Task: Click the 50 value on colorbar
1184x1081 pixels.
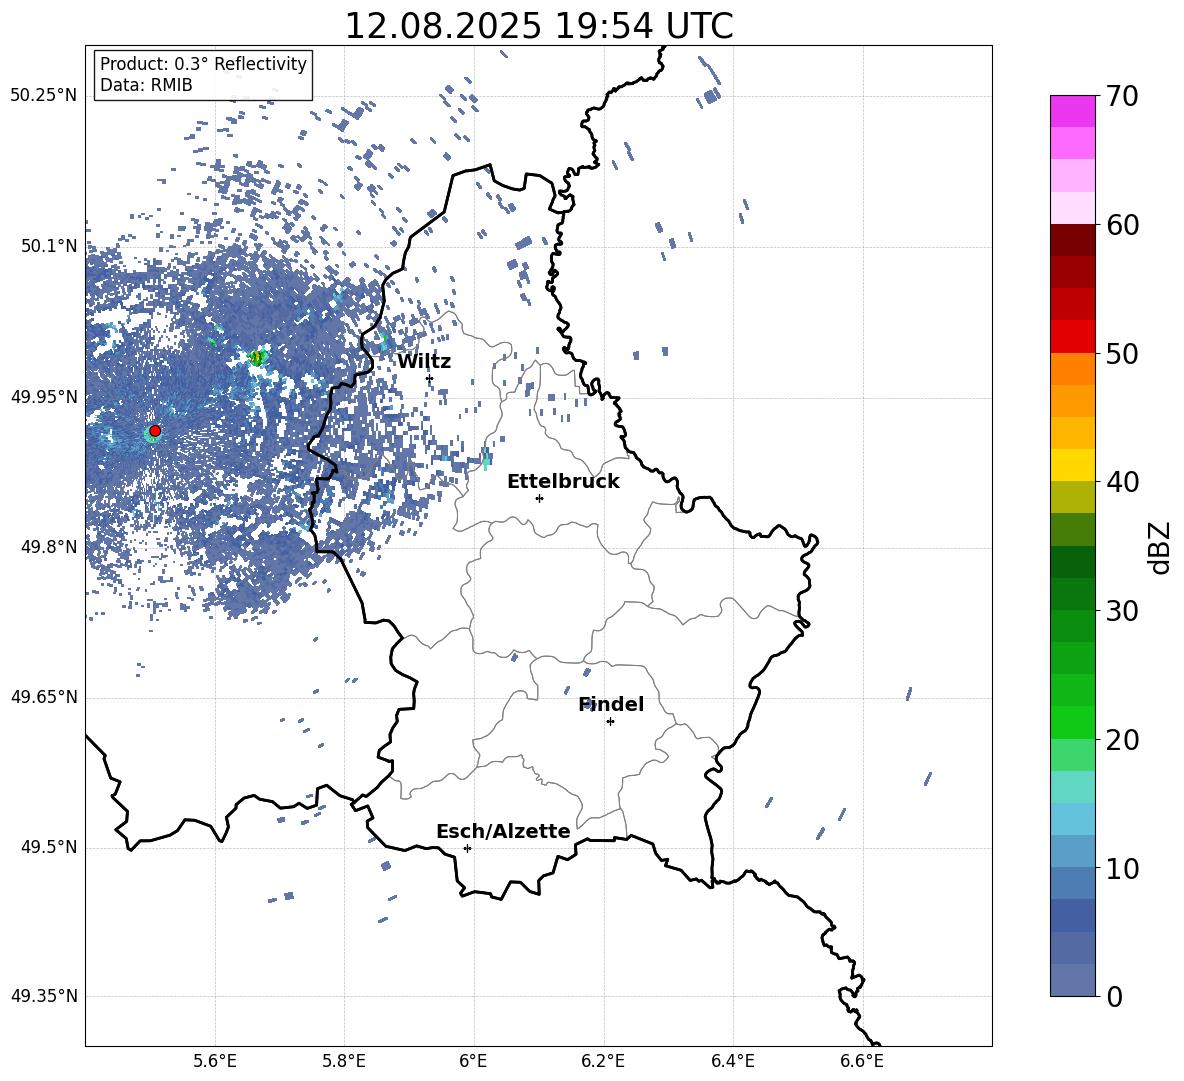Action: click(1122, 353)
